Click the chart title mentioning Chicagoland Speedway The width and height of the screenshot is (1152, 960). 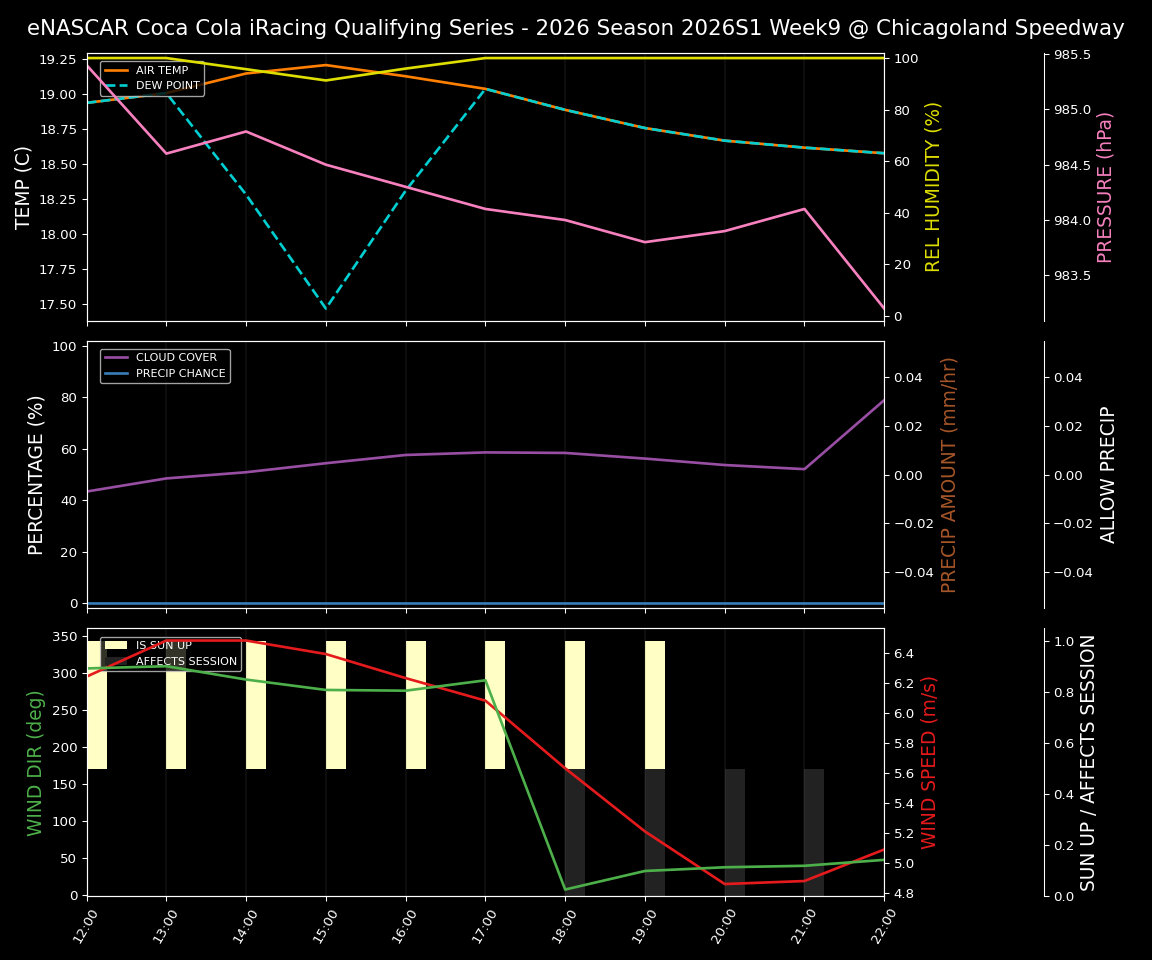click(x=576, y=27)
